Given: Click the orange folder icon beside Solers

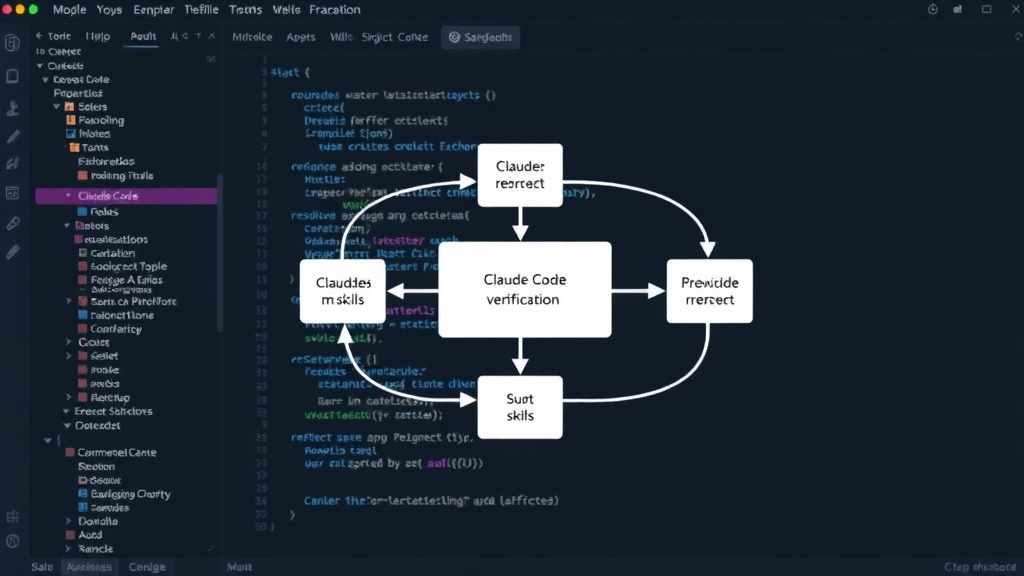Looking at the screenshot, I should tap(69, 106).
